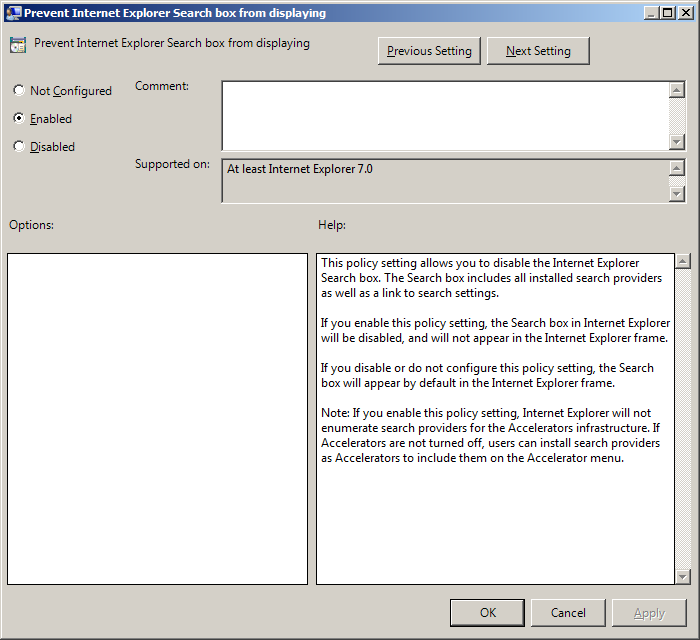Viewport: 700px width, 640px height.
Task: Click Supported on scroll down arrow
Action: pyautogui.click(x=677, y=193)
